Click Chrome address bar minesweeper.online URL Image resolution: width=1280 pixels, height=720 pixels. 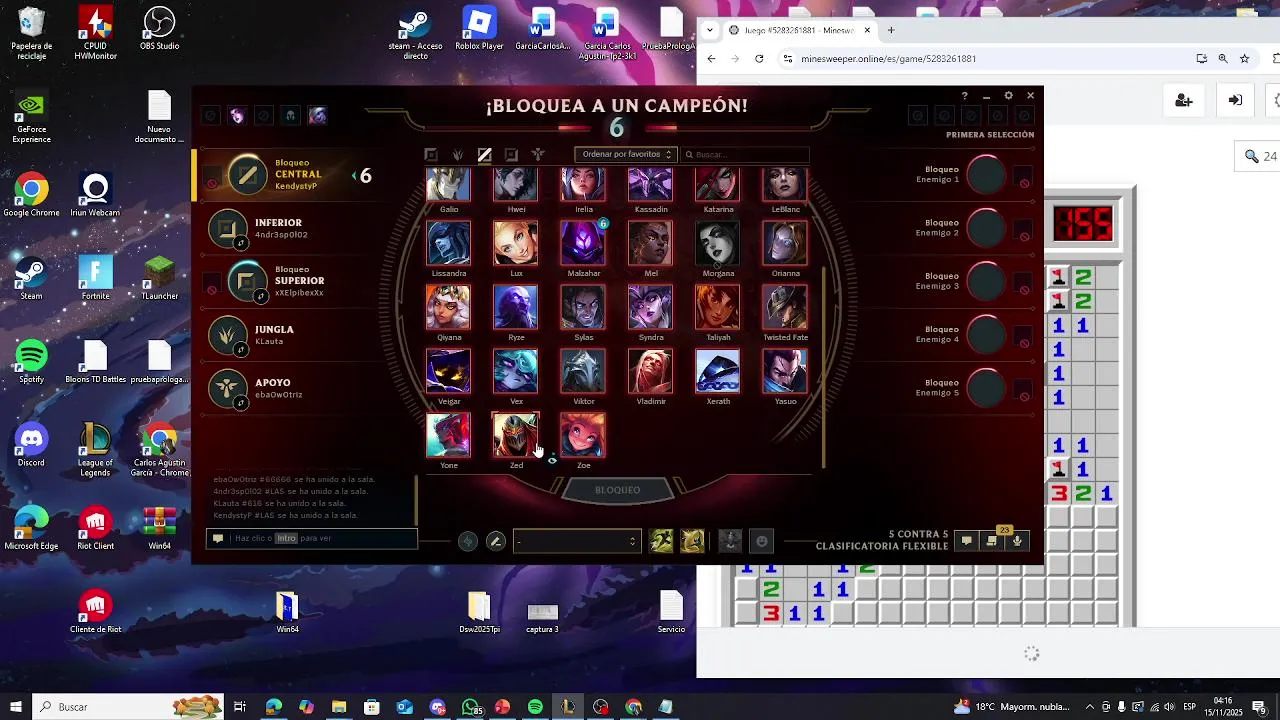(888, 59)
